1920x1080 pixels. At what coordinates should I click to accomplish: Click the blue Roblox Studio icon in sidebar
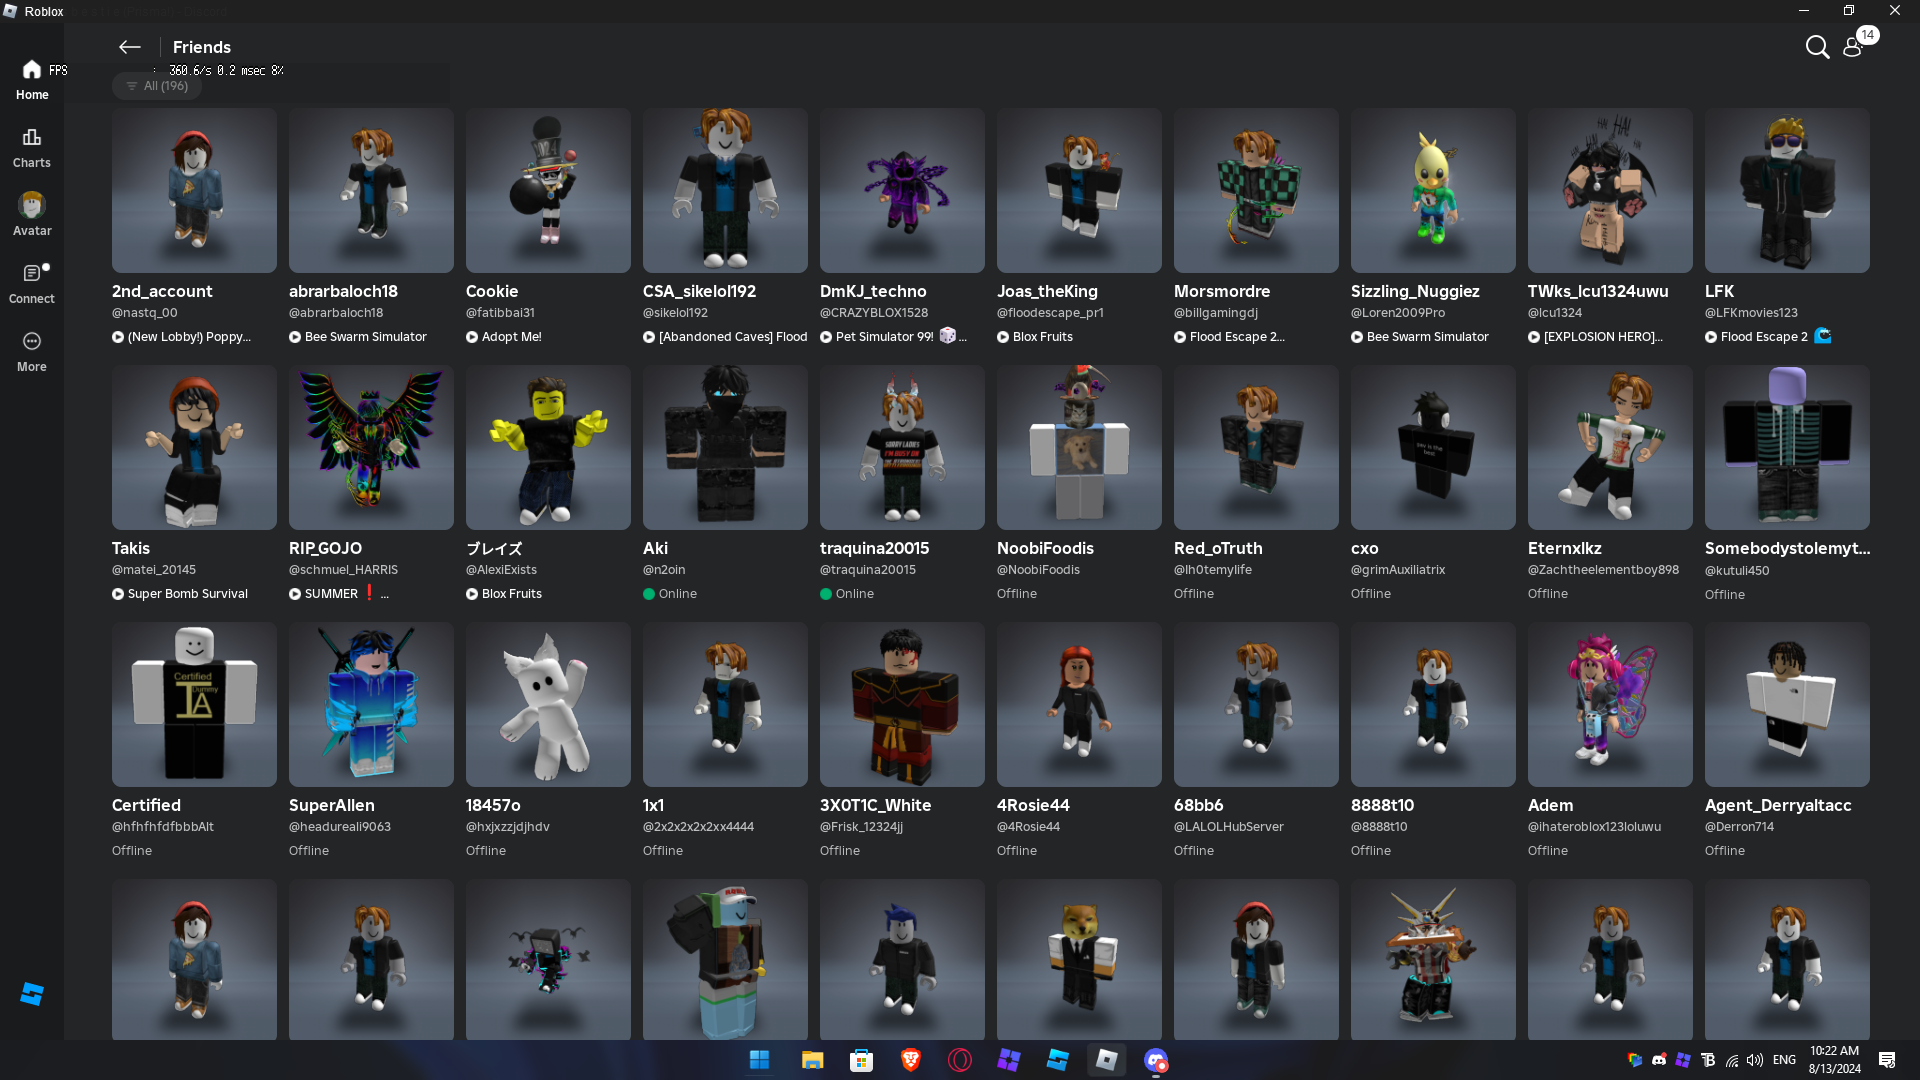pyautogui.click(x=32, y=994)
